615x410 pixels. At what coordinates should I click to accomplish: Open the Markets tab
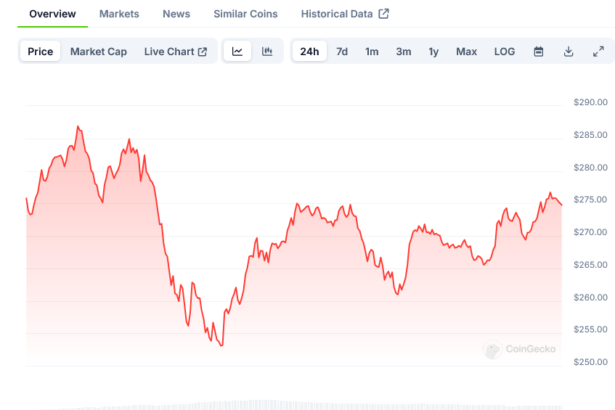pos(119,14)
